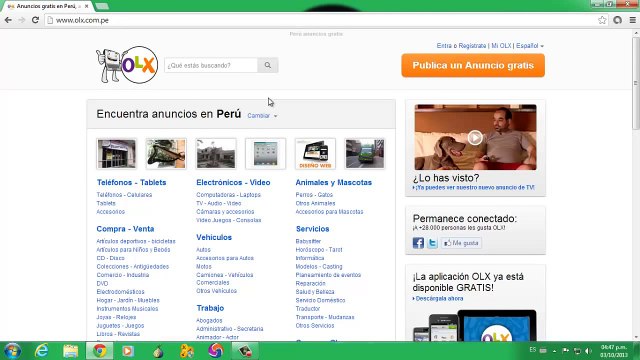Screen dimensions: 640x360
Task: Click the browser forward arrow
Action: pos(22,20)
